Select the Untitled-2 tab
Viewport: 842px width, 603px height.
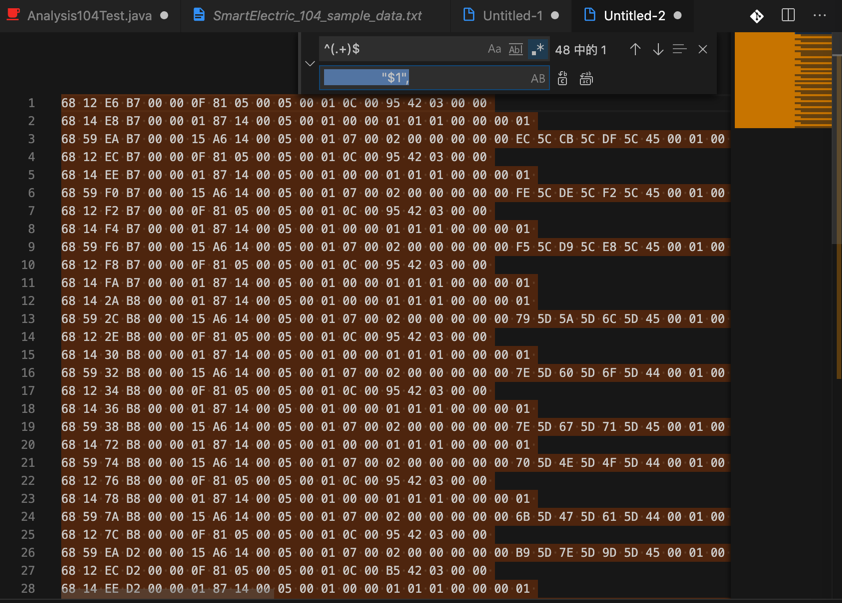(x=634, y=16)
